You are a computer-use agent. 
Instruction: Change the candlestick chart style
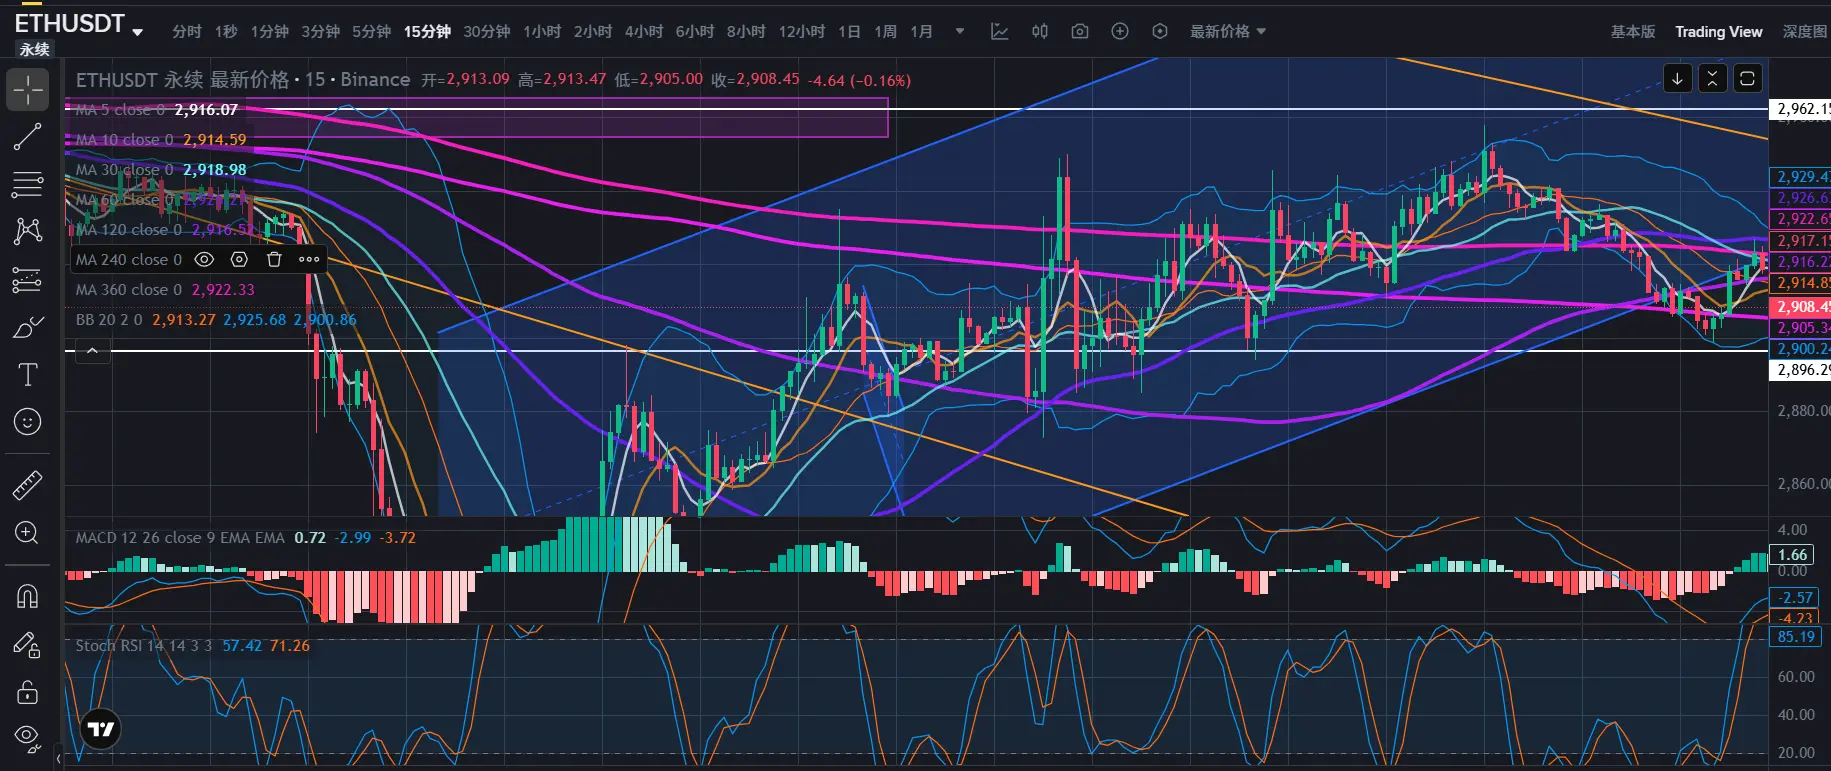[x=1040, y=31]
